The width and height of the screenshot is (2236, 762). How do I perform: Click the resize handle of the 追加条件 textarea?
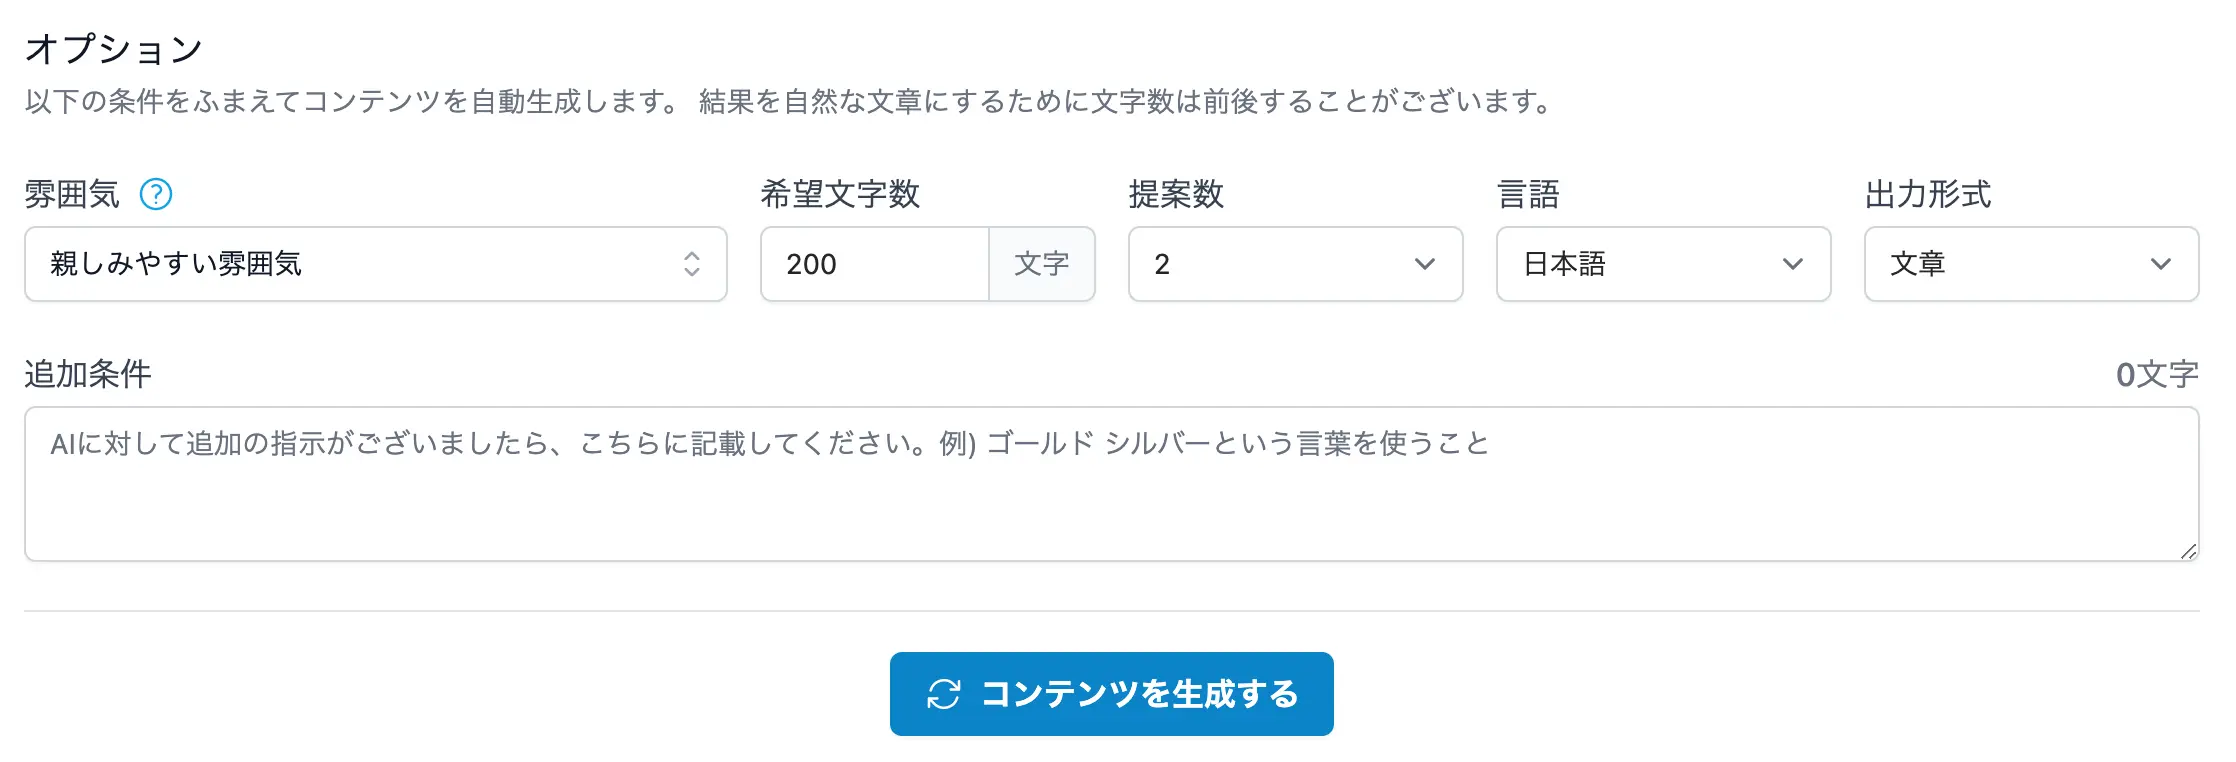click(2188, 551)
